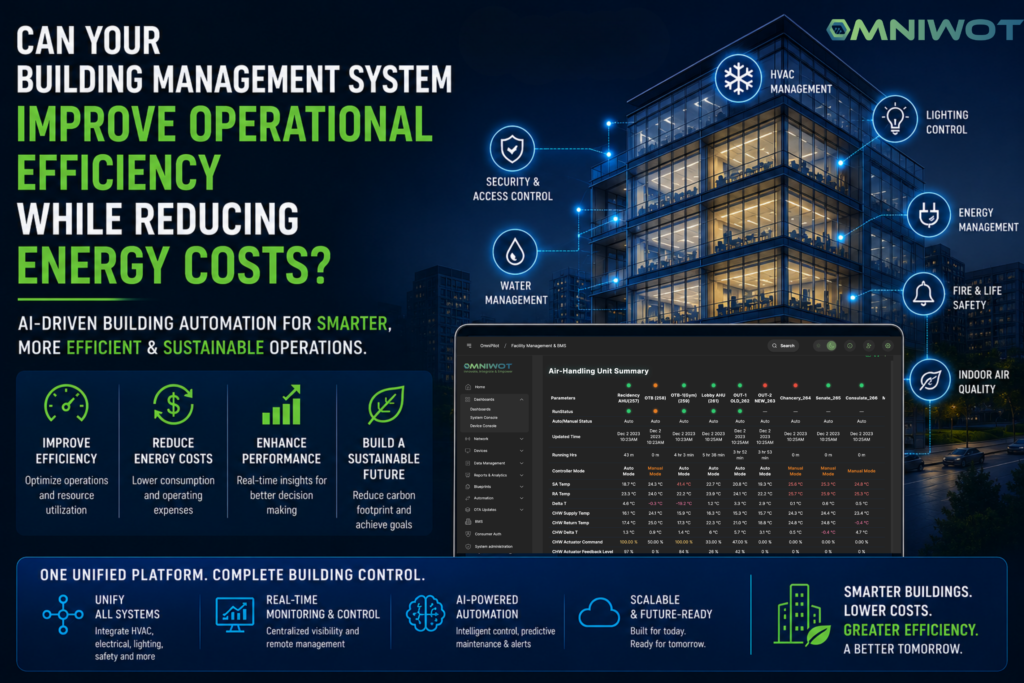This screenshot has height=683, width=1024.
Task: Open Consumer Auth in the sidebar
Action: click(x=483, y=533)
